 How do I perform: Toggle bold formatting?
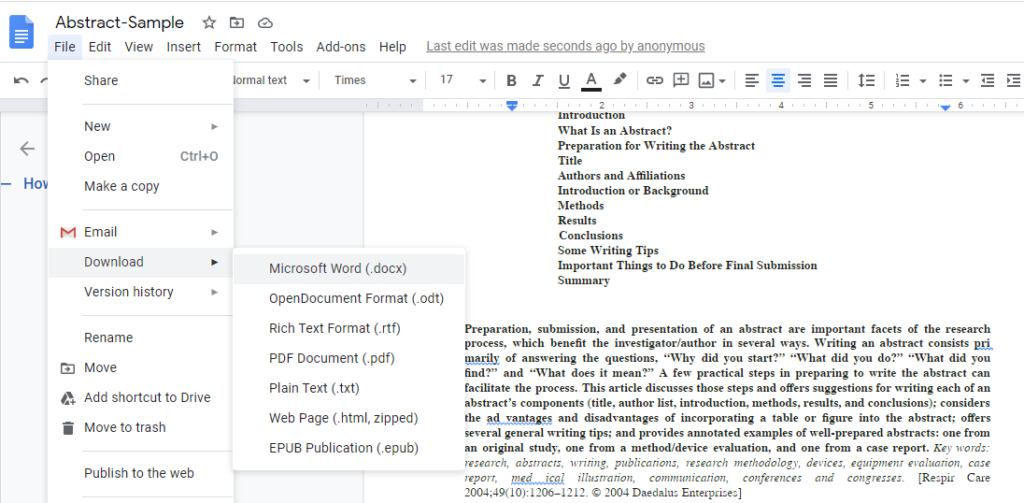coord(511,80)
